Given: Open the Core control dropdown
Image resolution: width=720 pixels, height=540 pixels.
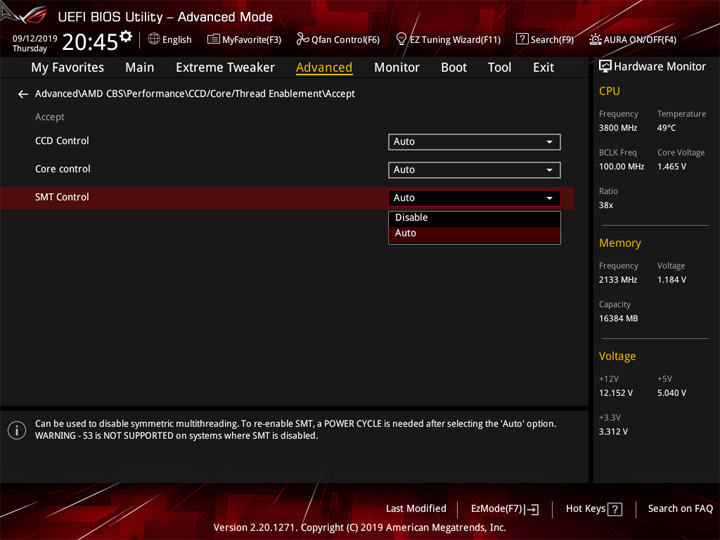Looking at the screenshot, I should click(x=474, y=170).
